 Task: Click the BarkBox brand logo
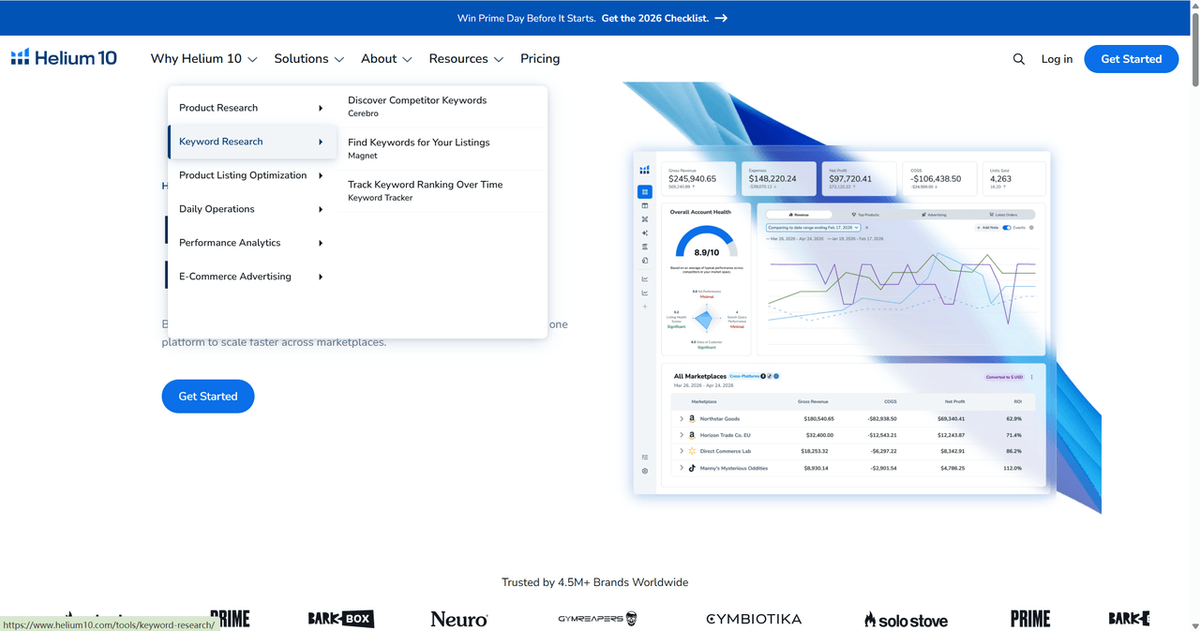pyautogui.click(x=341, y=619)
